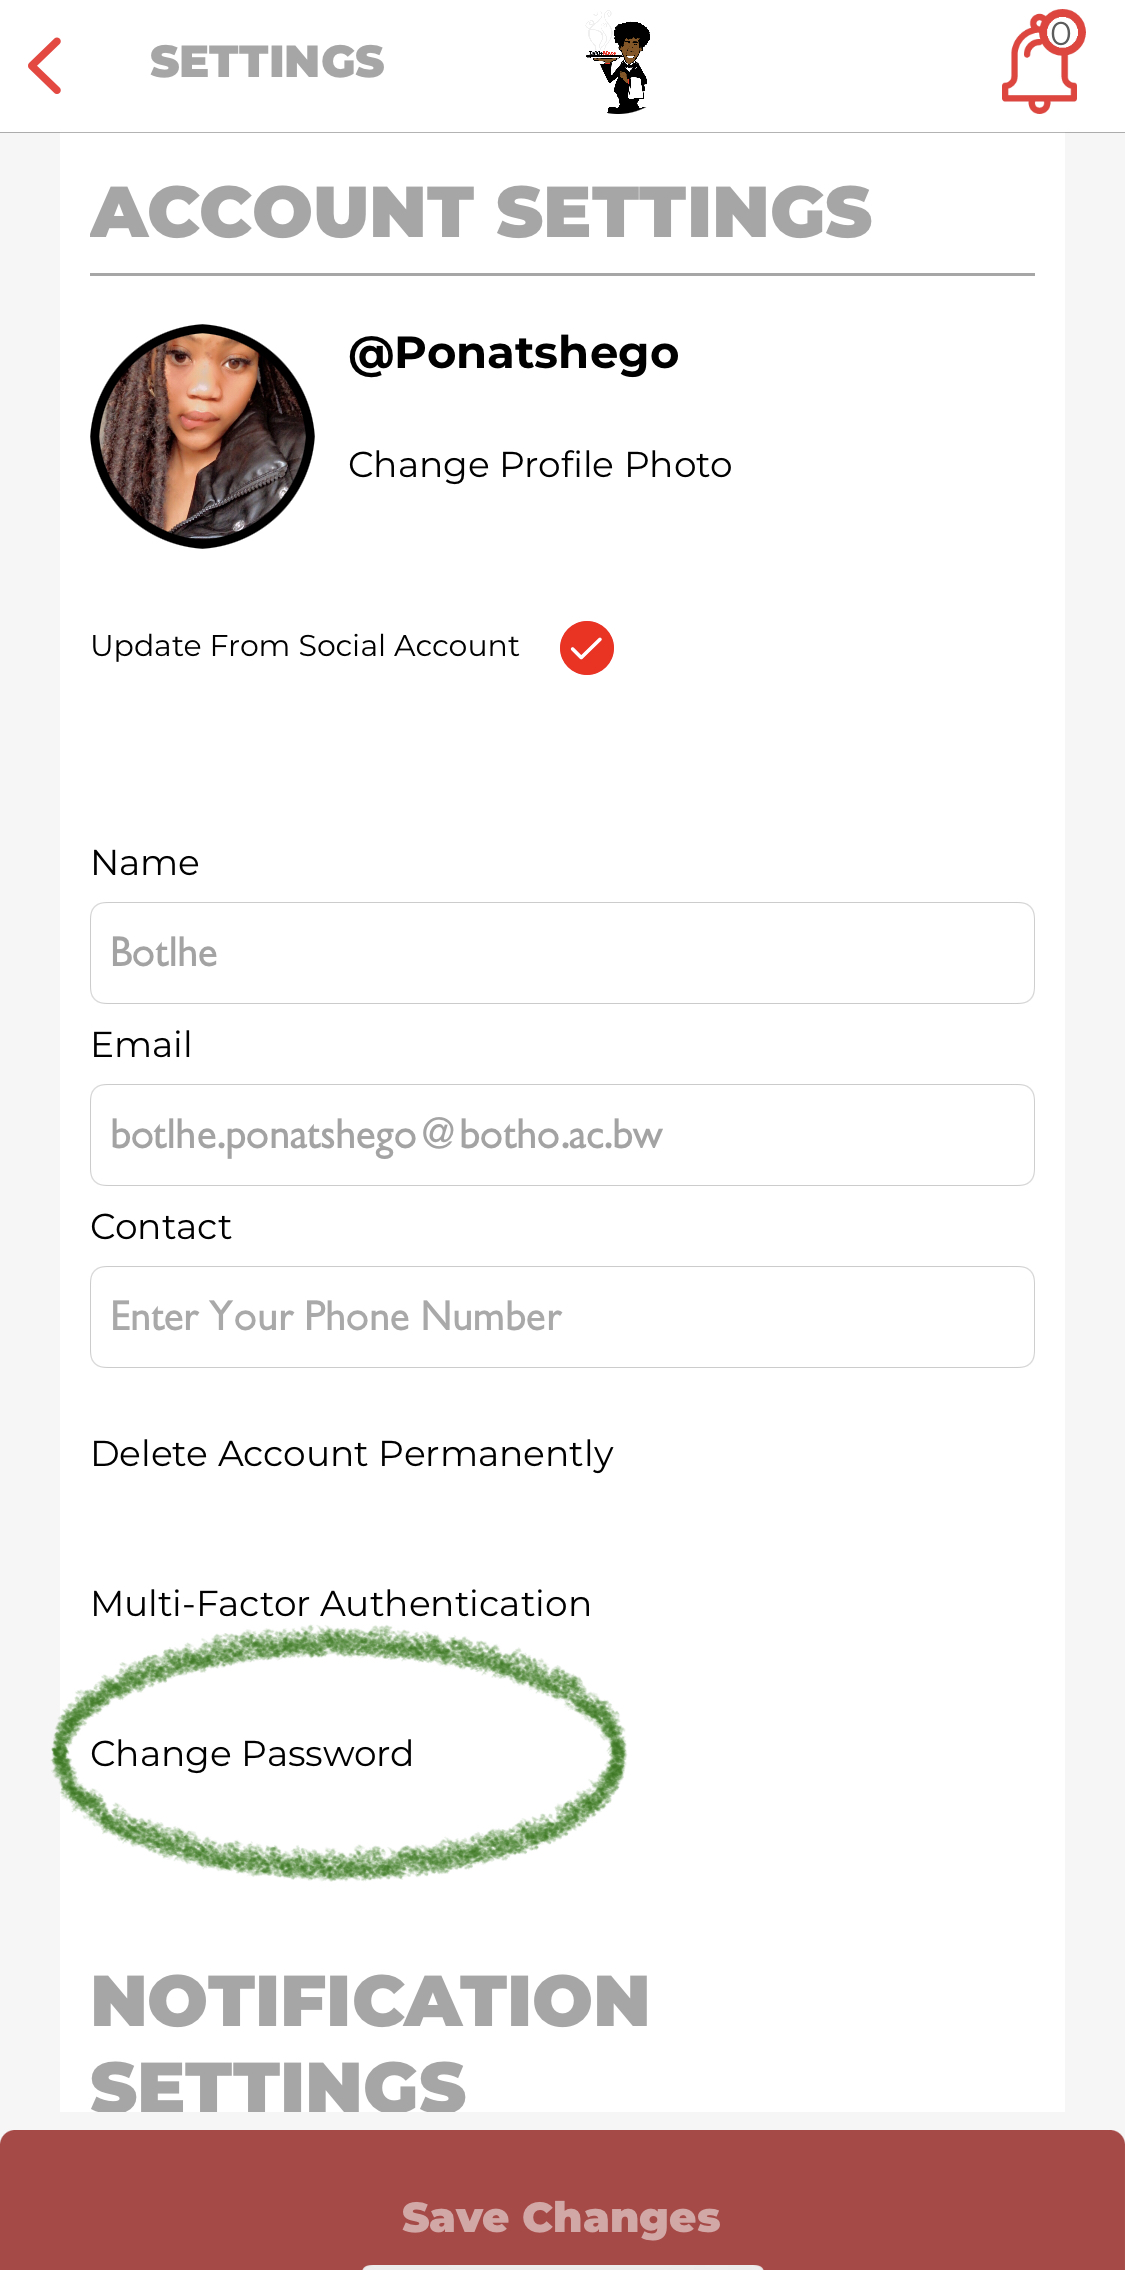This screenshot has height=2270, width=1125.
Task: Select Change Profile Photo
Action: point(539,464)
